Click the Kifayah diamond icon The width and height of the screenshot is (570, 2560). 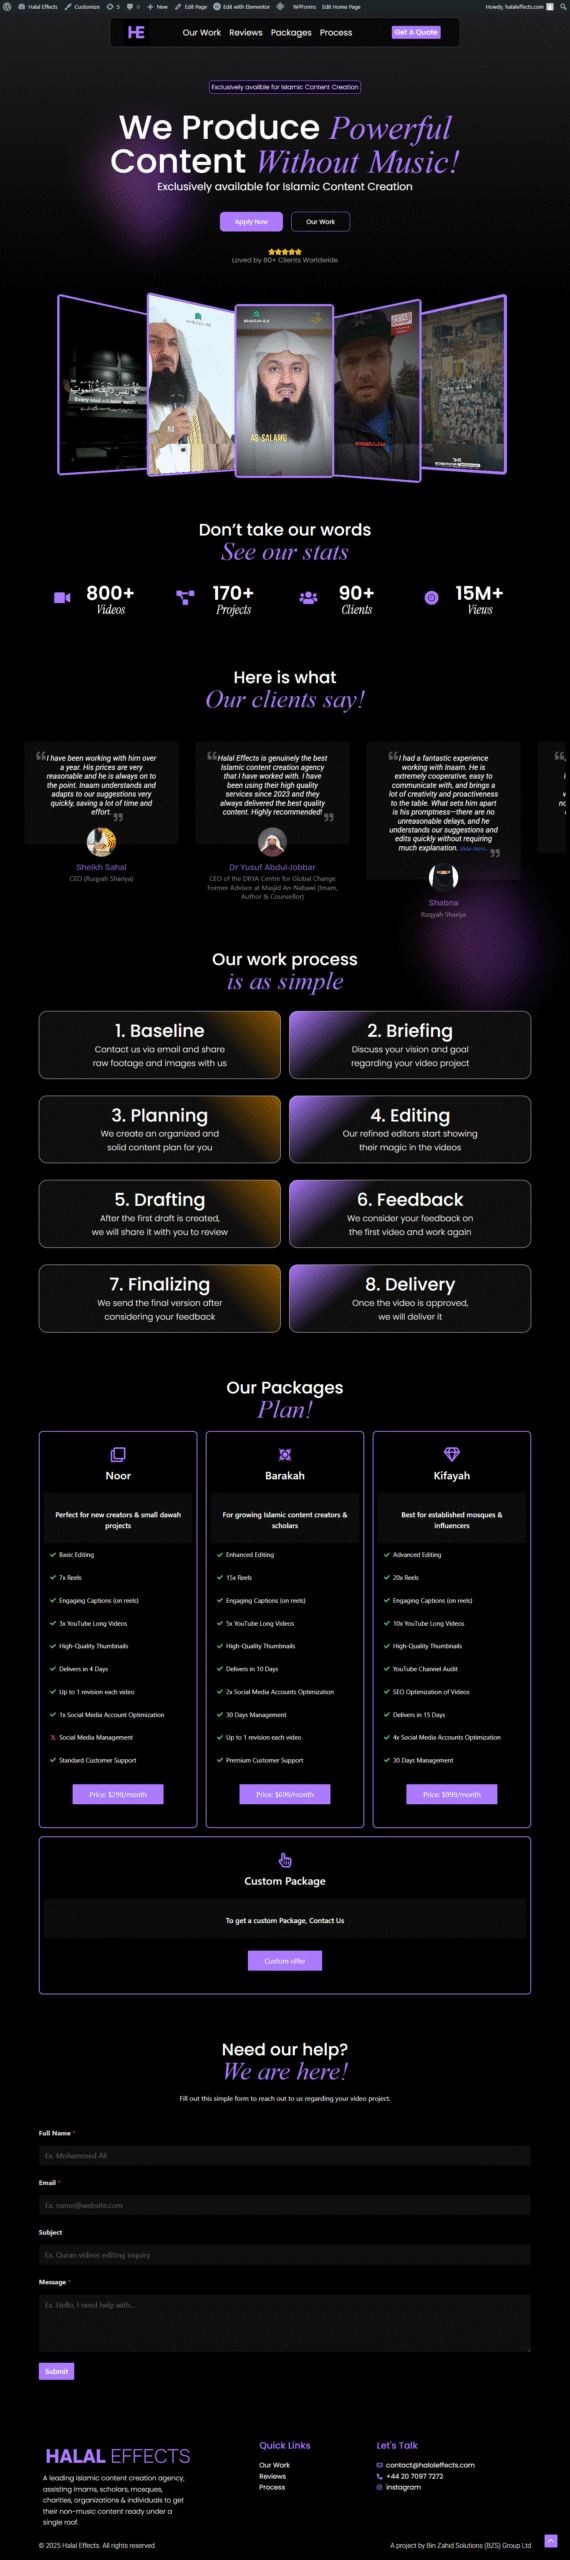pyautogui.click(x=451, y=1454)
